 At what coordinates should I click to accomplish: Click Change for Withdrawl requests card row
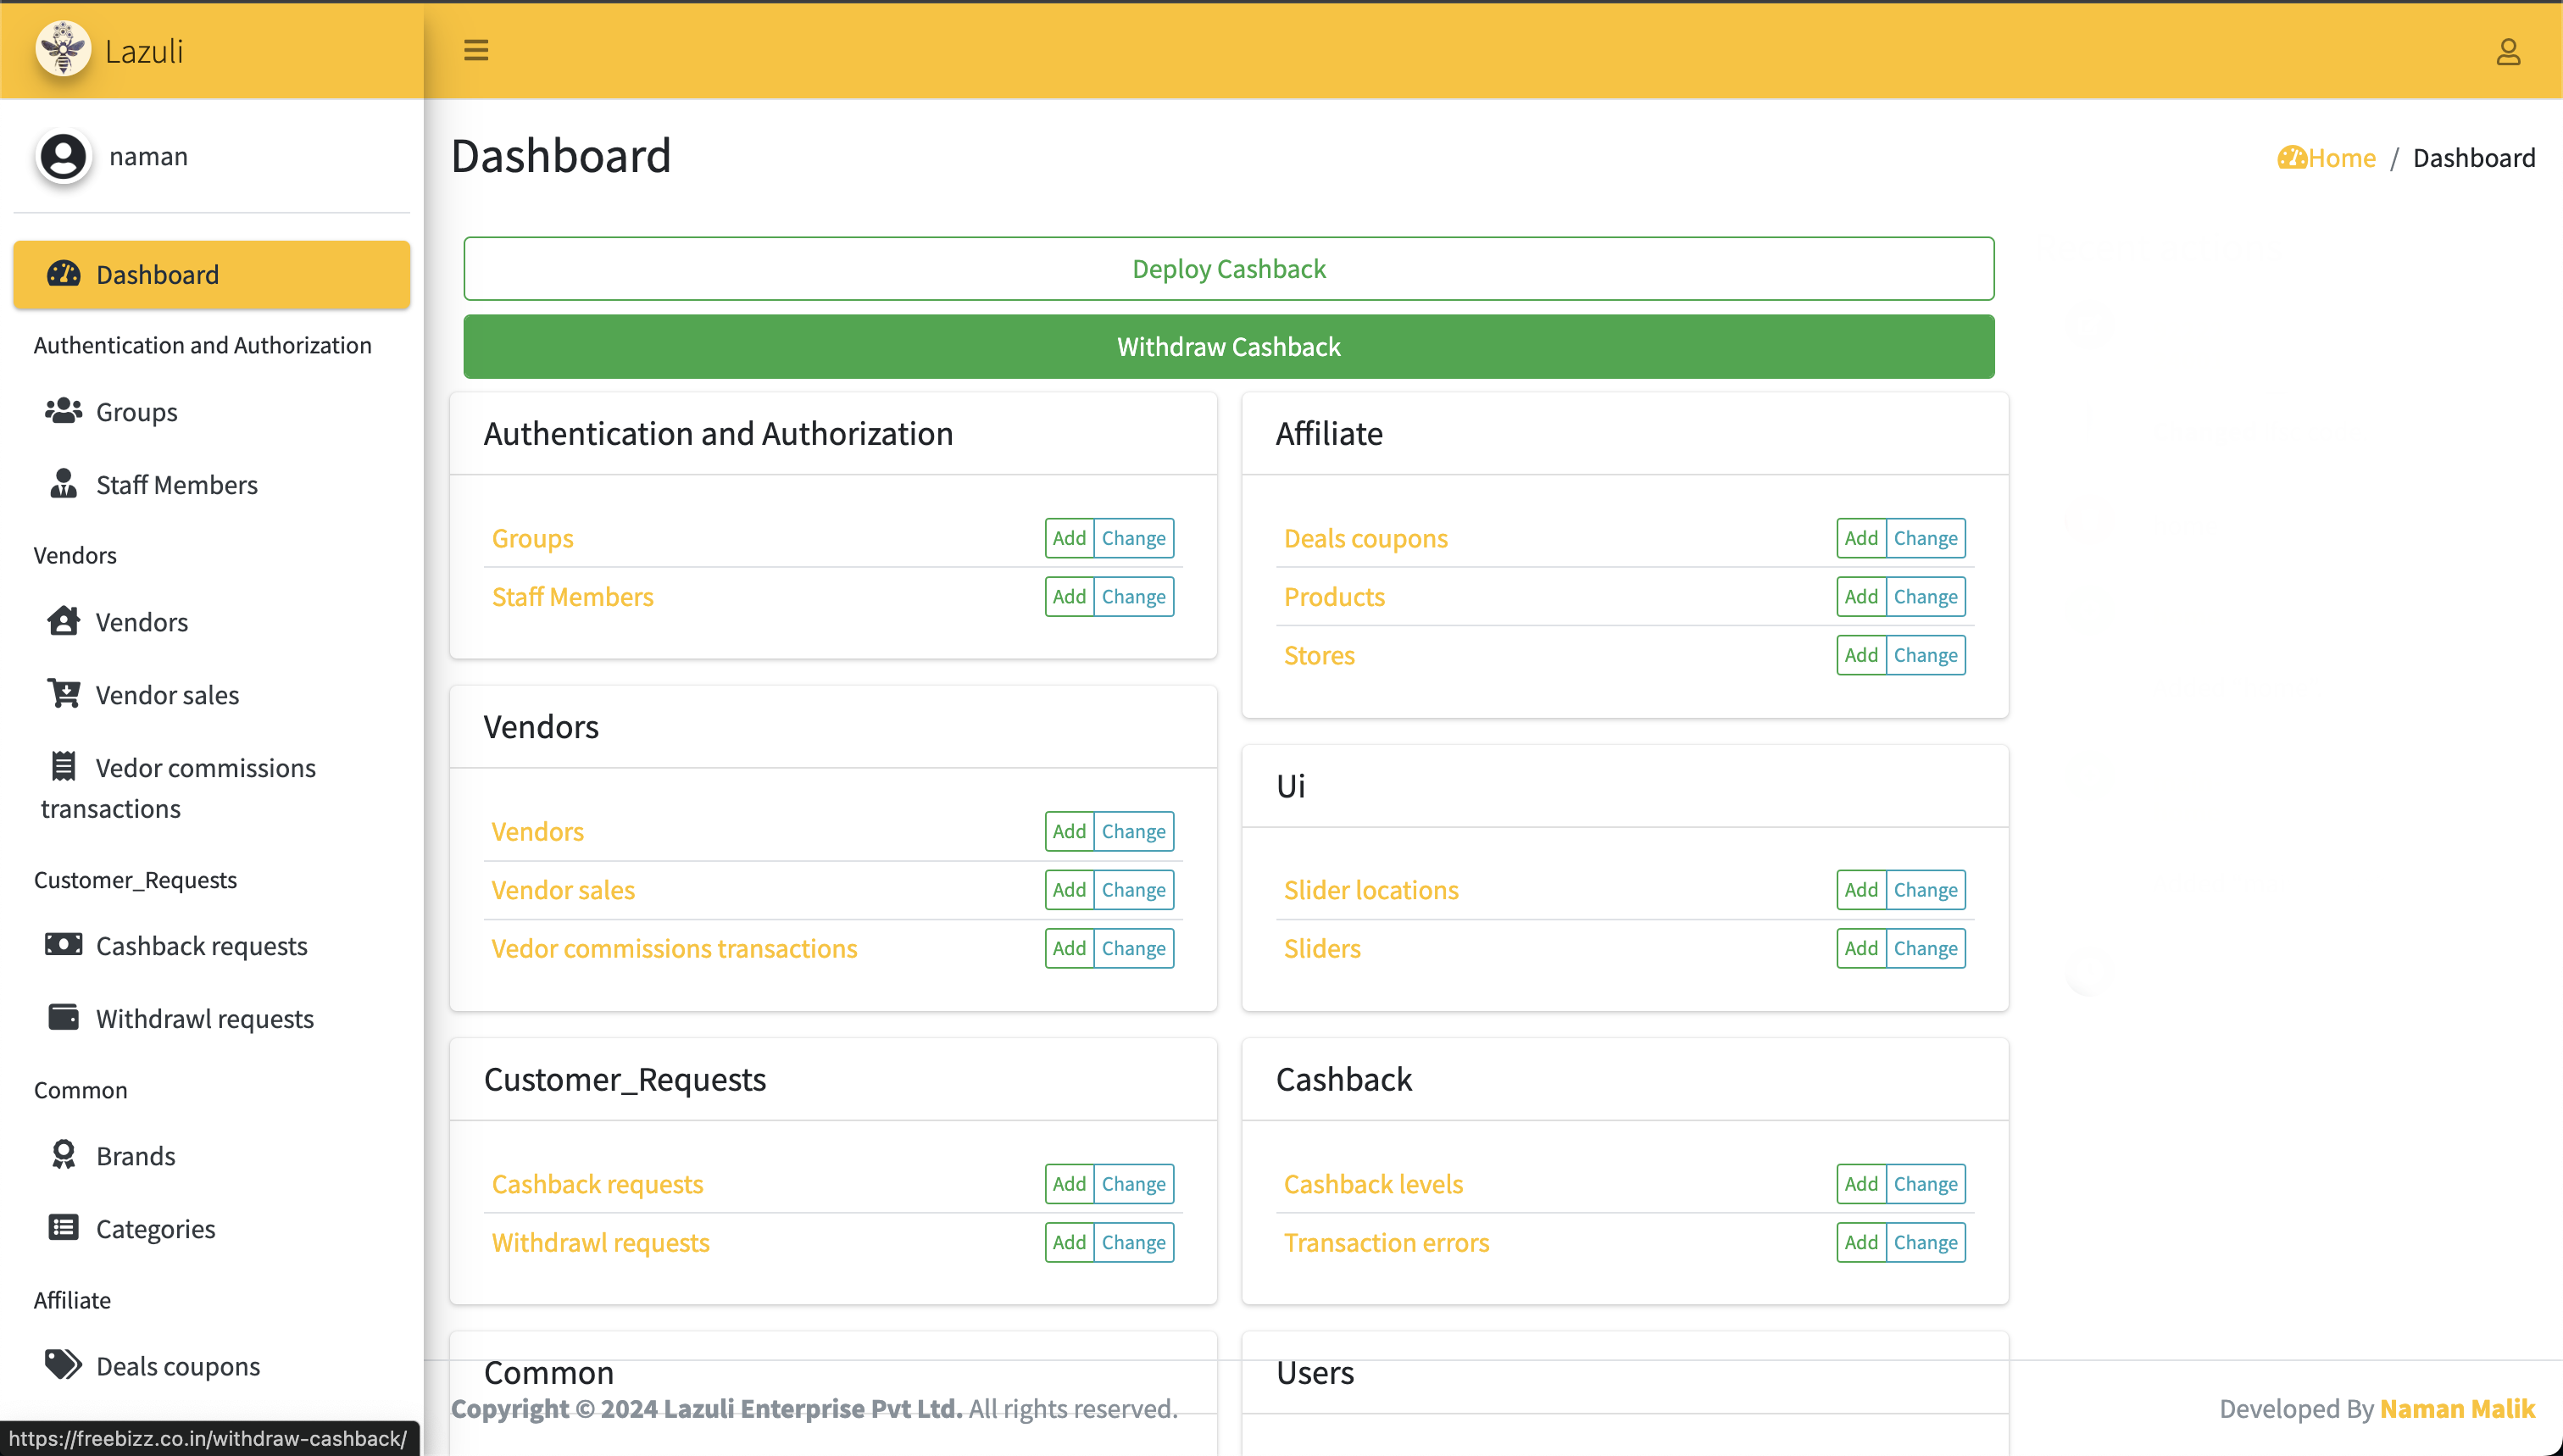1133,1242
